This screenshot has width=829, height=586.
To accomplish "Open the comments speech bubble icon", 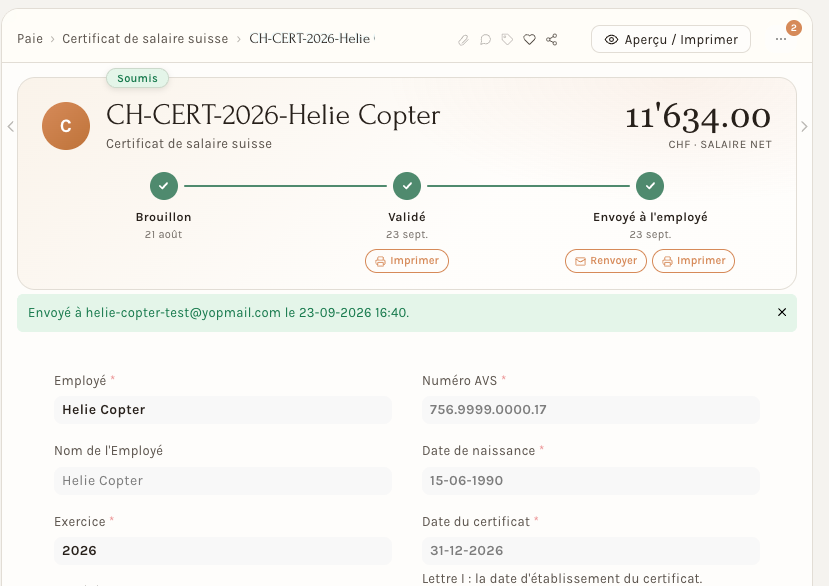I will click(x=485, y=40).
